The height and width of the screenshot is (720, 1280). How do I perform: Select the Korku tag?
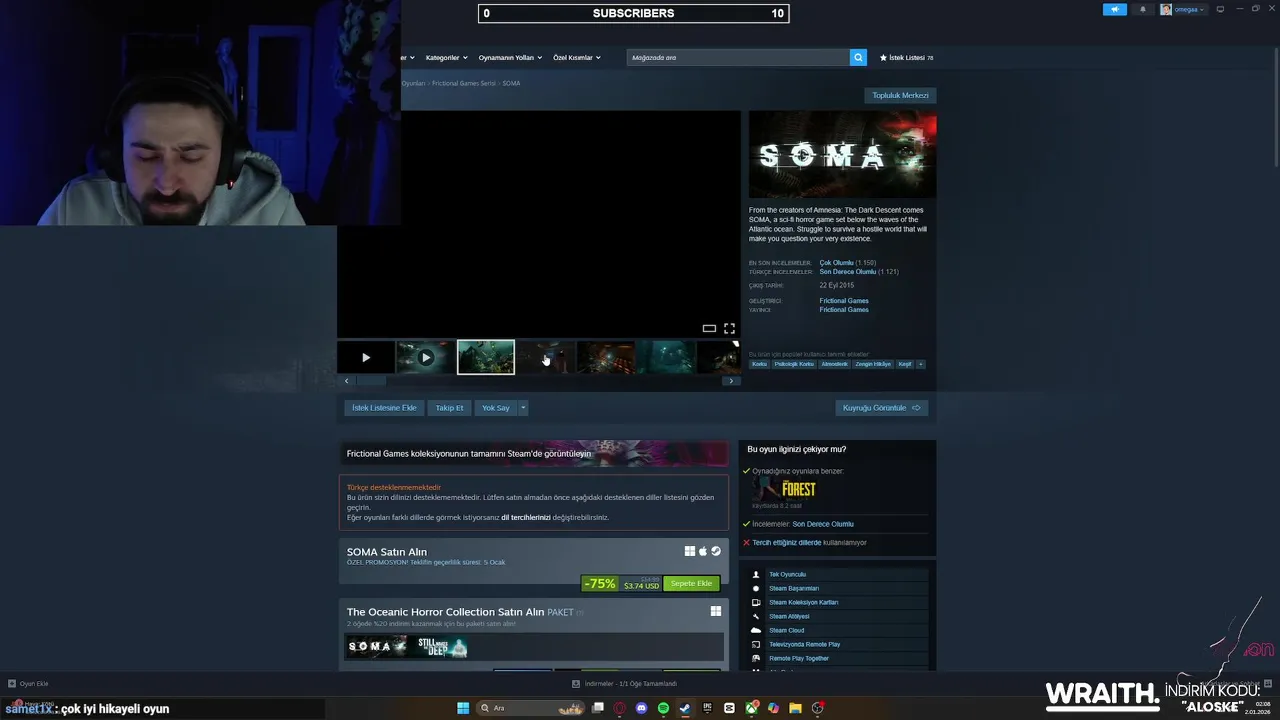point(759,364)
